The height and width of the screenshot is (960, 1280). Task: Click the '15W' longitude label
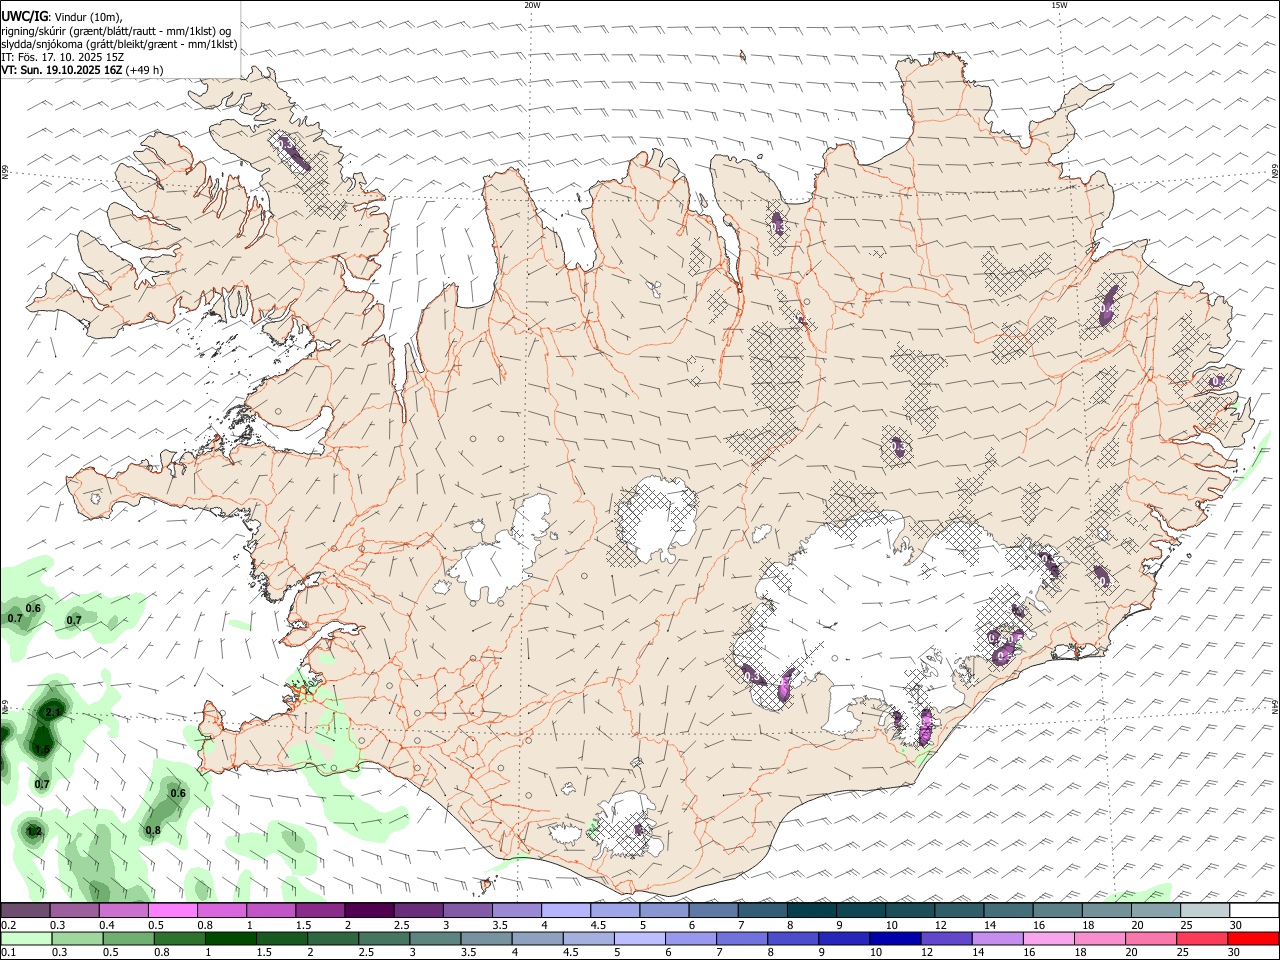point(1059,5)
